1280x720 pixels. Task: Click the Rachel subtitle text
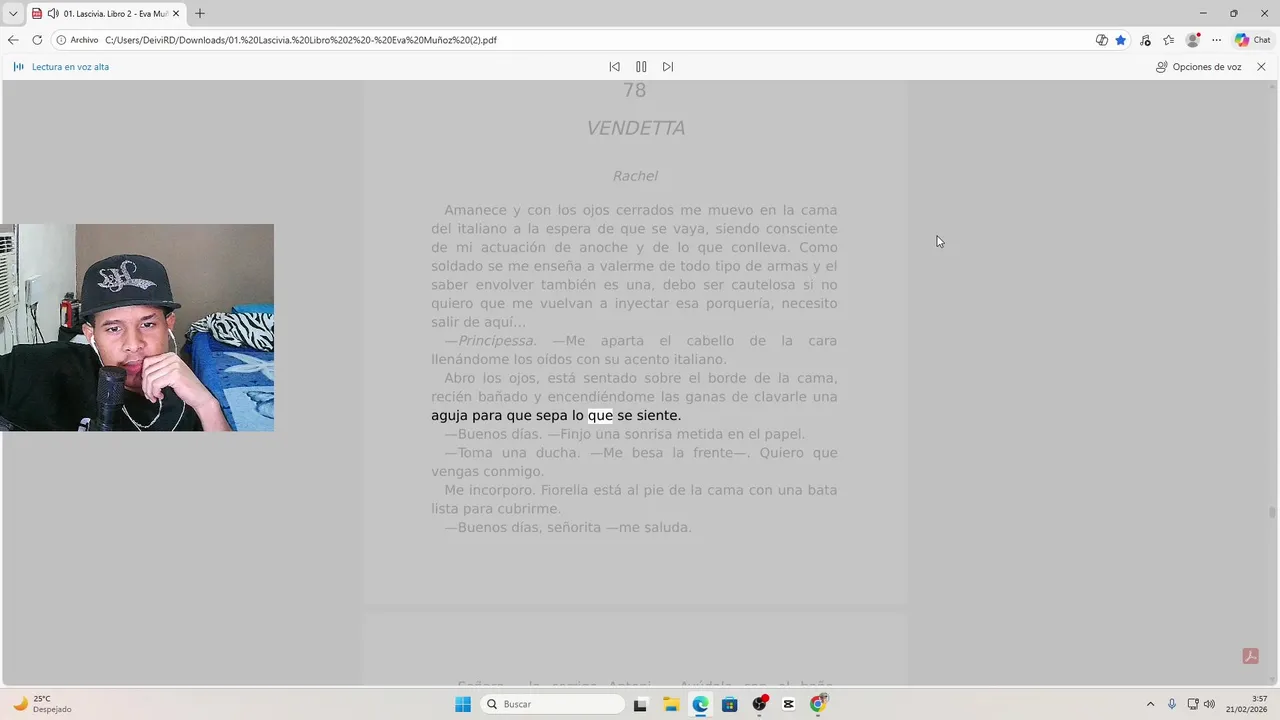pyautogui.click(x=635, y=176)
